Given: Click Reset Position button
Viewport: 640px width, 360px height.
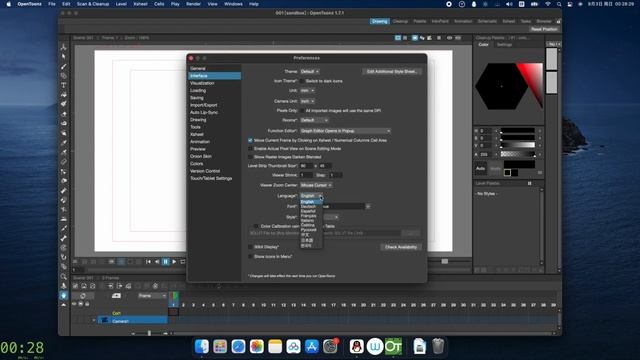Looking at the screenshot, I should pyautogui.click(x=544, y=29).
